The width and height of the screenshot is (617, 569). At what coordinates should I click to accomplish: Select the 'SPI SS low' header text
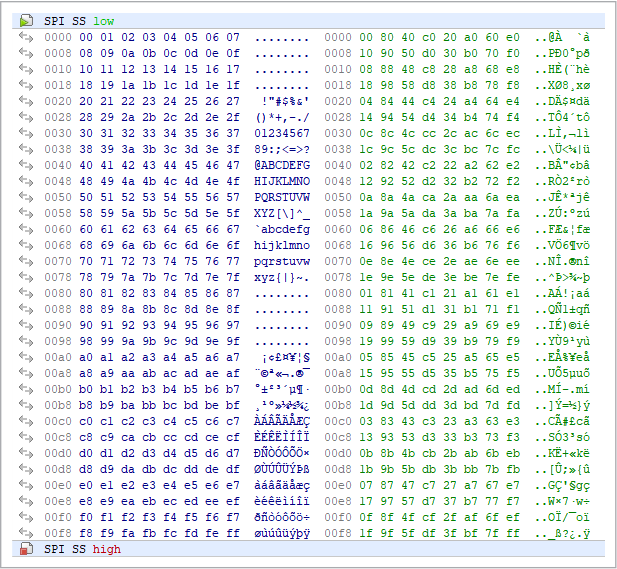coord(79,21)
